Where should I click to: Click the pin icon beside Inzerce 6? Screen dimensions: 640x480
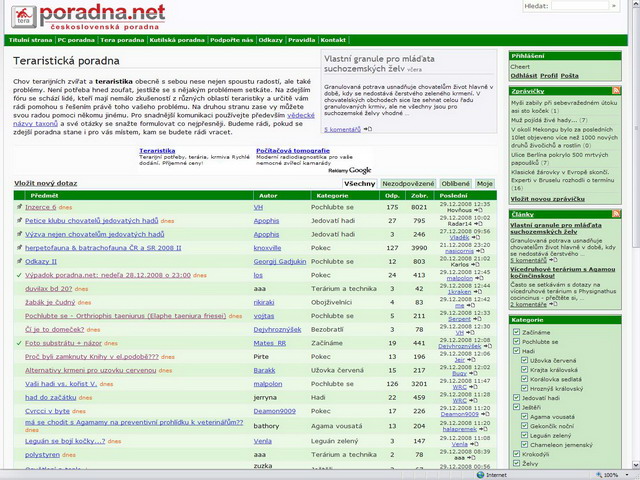pos(19,207)
